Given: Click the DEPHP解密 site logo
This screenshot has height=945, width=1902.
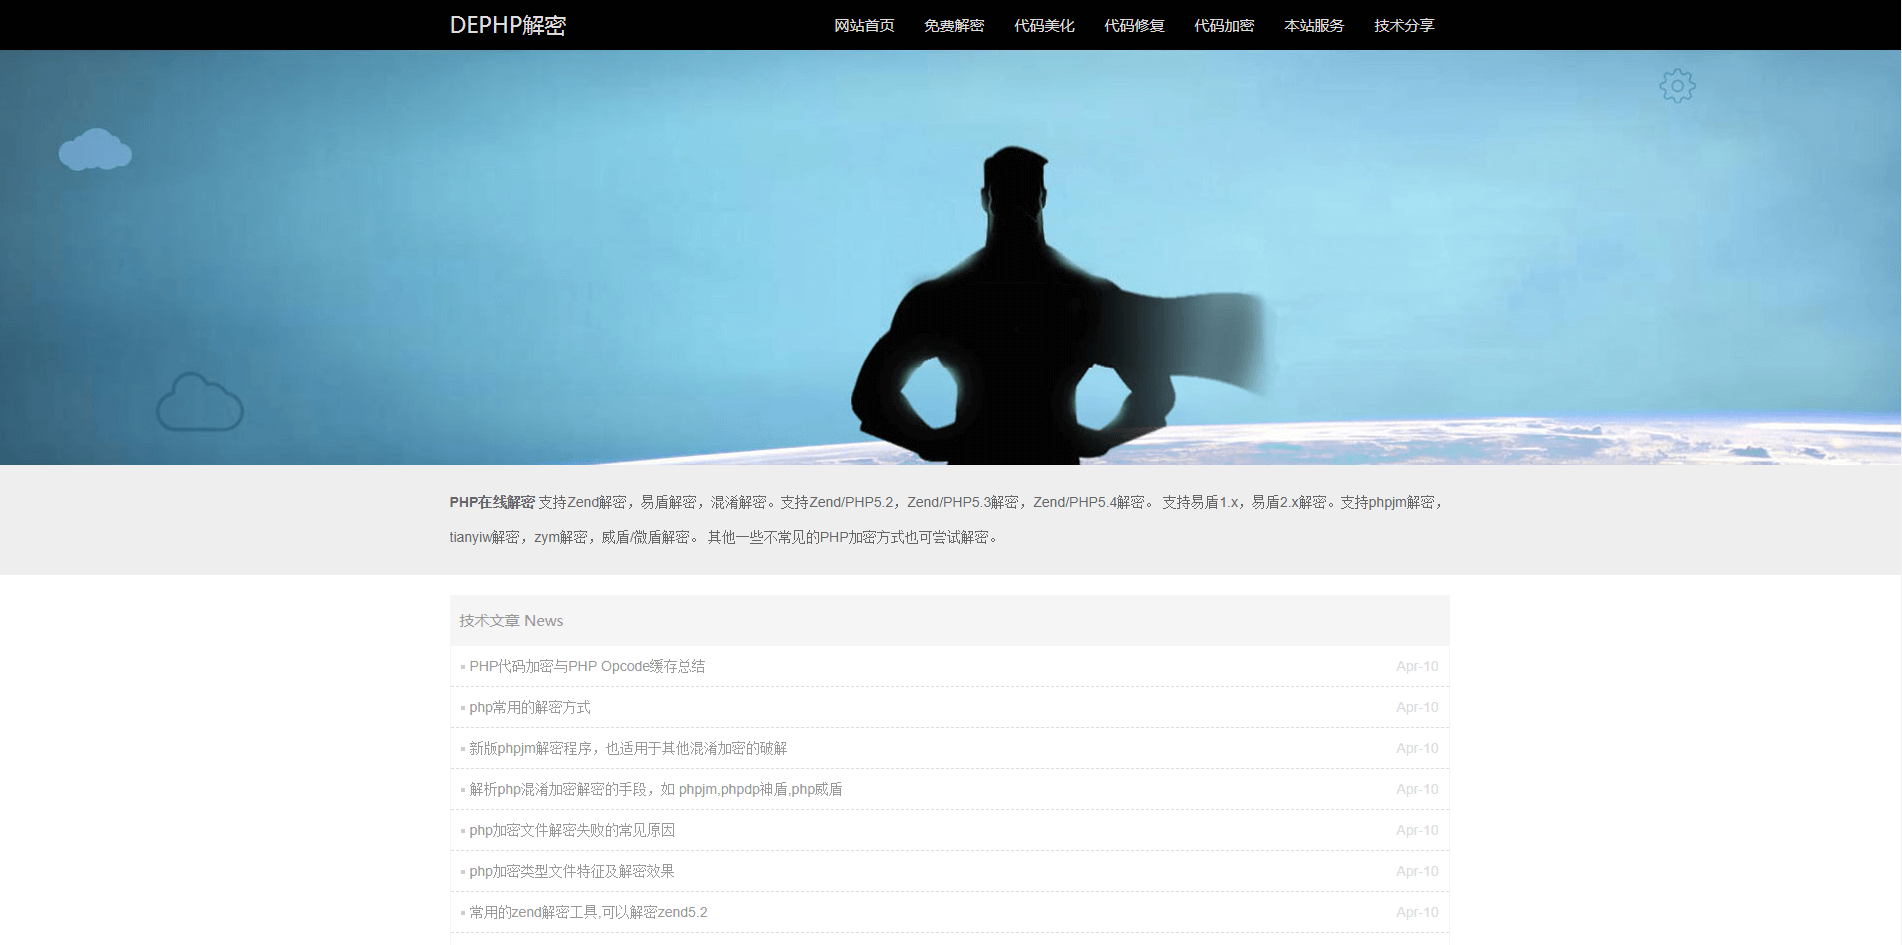Looking at the screenshot, I should tap(507, 25).
